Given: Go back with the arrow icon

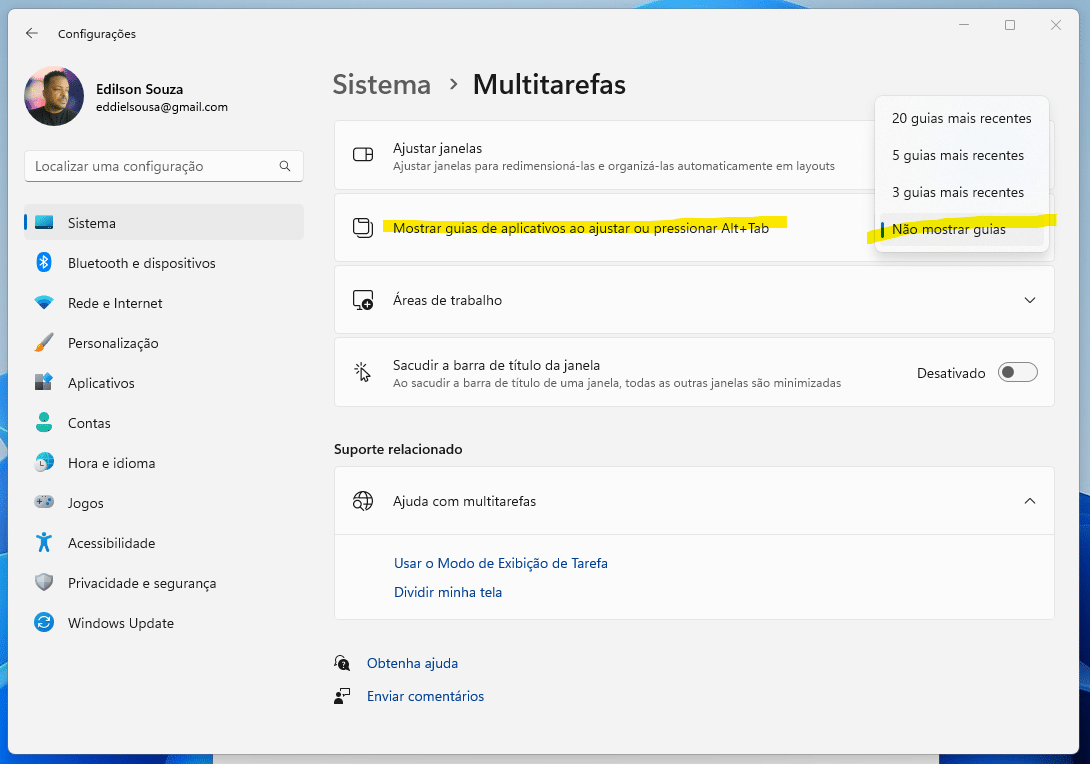Looking at the screenshot, I should (31, 33).
